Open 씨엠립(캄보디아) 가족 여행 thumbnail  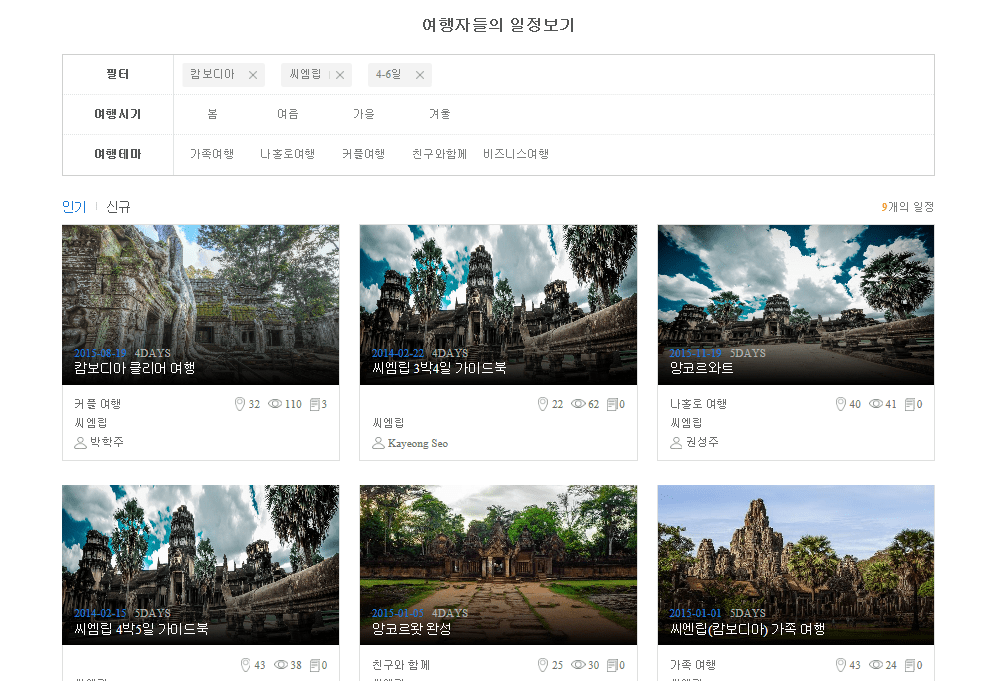pos(796,565)
